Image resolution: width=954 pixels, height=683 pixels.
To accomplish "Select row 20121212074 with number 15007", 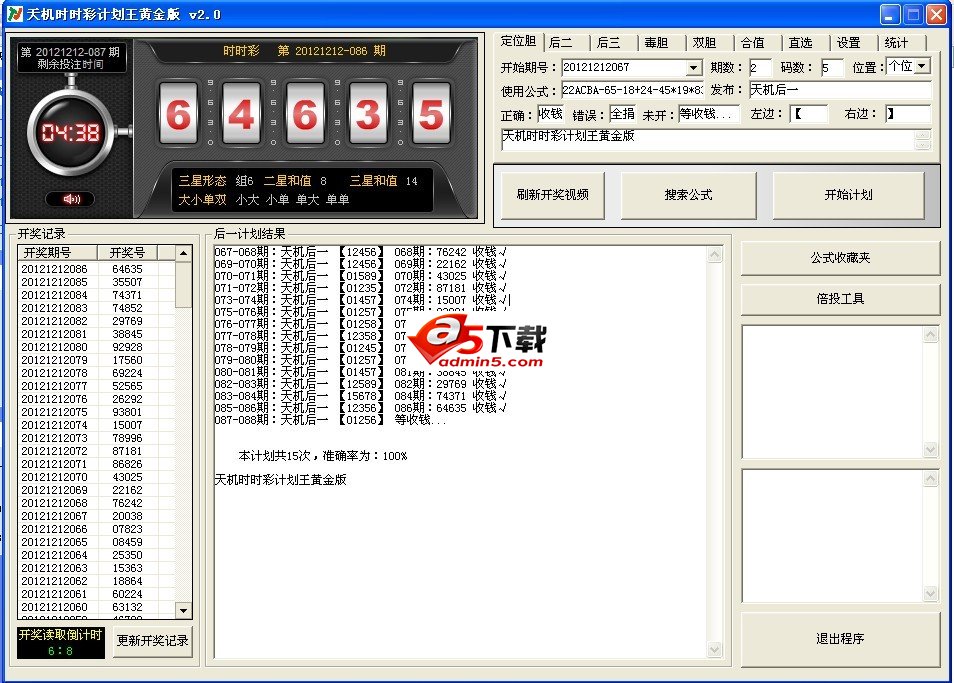I will pos(96,425).
